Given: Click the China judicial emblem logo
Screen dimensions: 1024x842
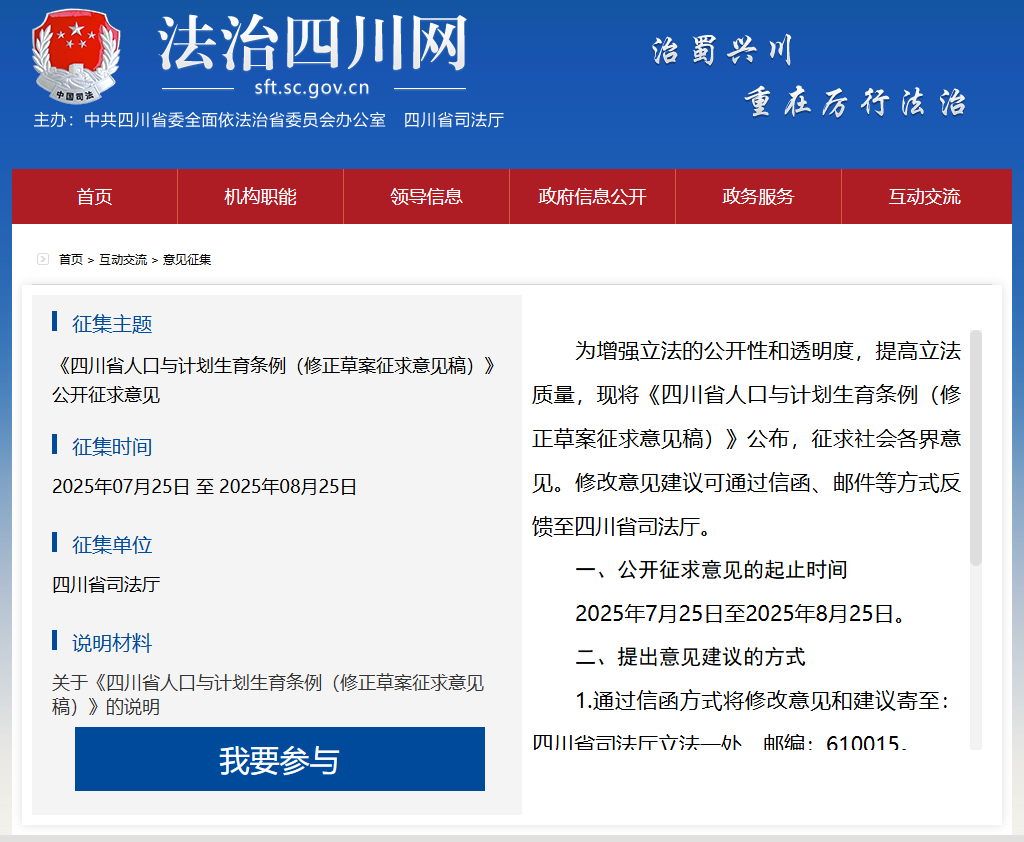Looking at the screenshot, I should coord(75,56).
